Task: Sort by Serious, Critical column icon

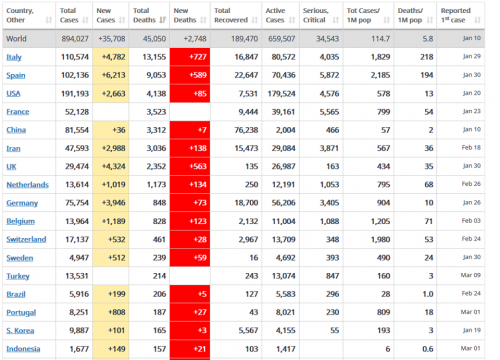Action: (336, 20)
